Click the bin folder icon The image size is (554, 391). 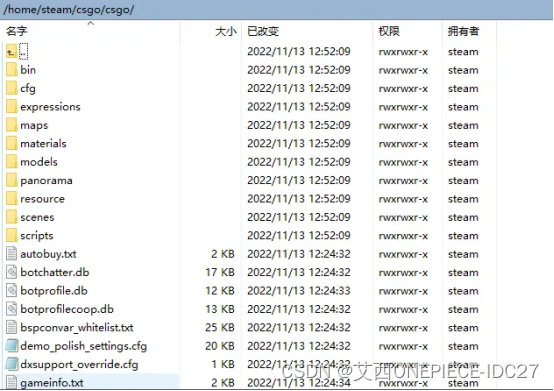(x=11, y=70)
